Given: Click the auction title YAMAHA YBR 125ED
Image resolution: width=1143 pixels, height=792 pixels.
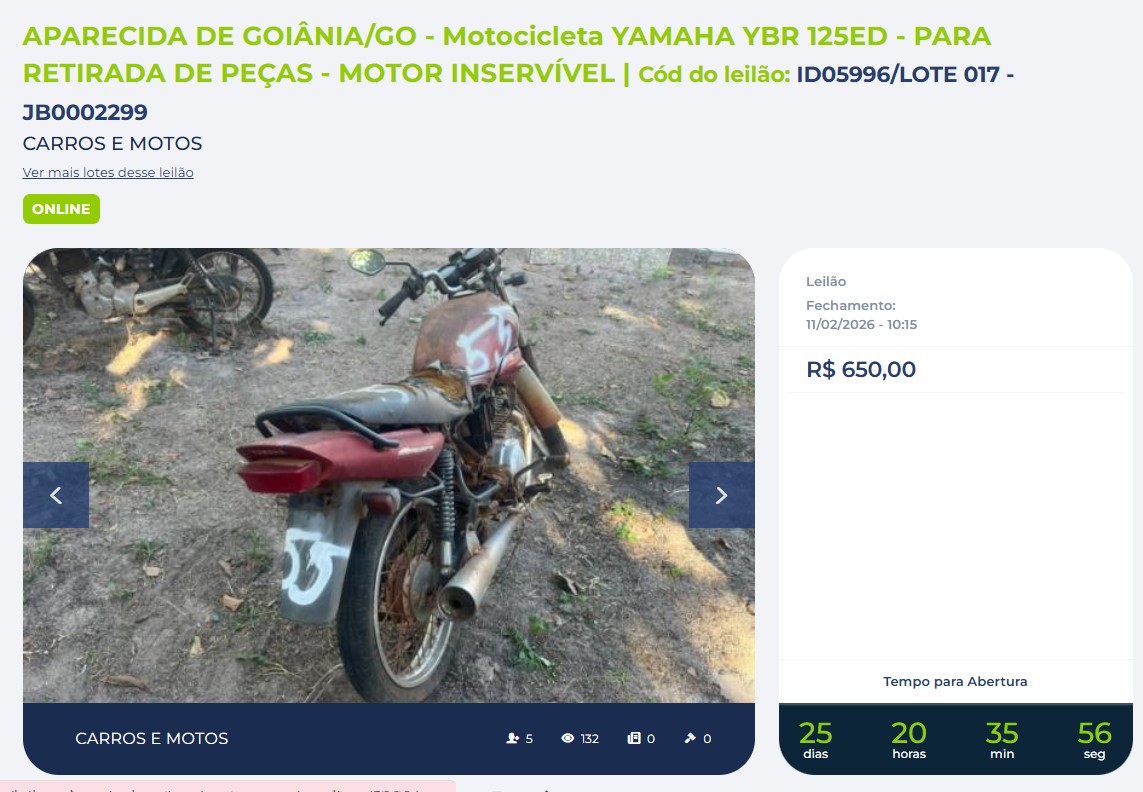Looking at the screenshot, I should tap(749, 36).
